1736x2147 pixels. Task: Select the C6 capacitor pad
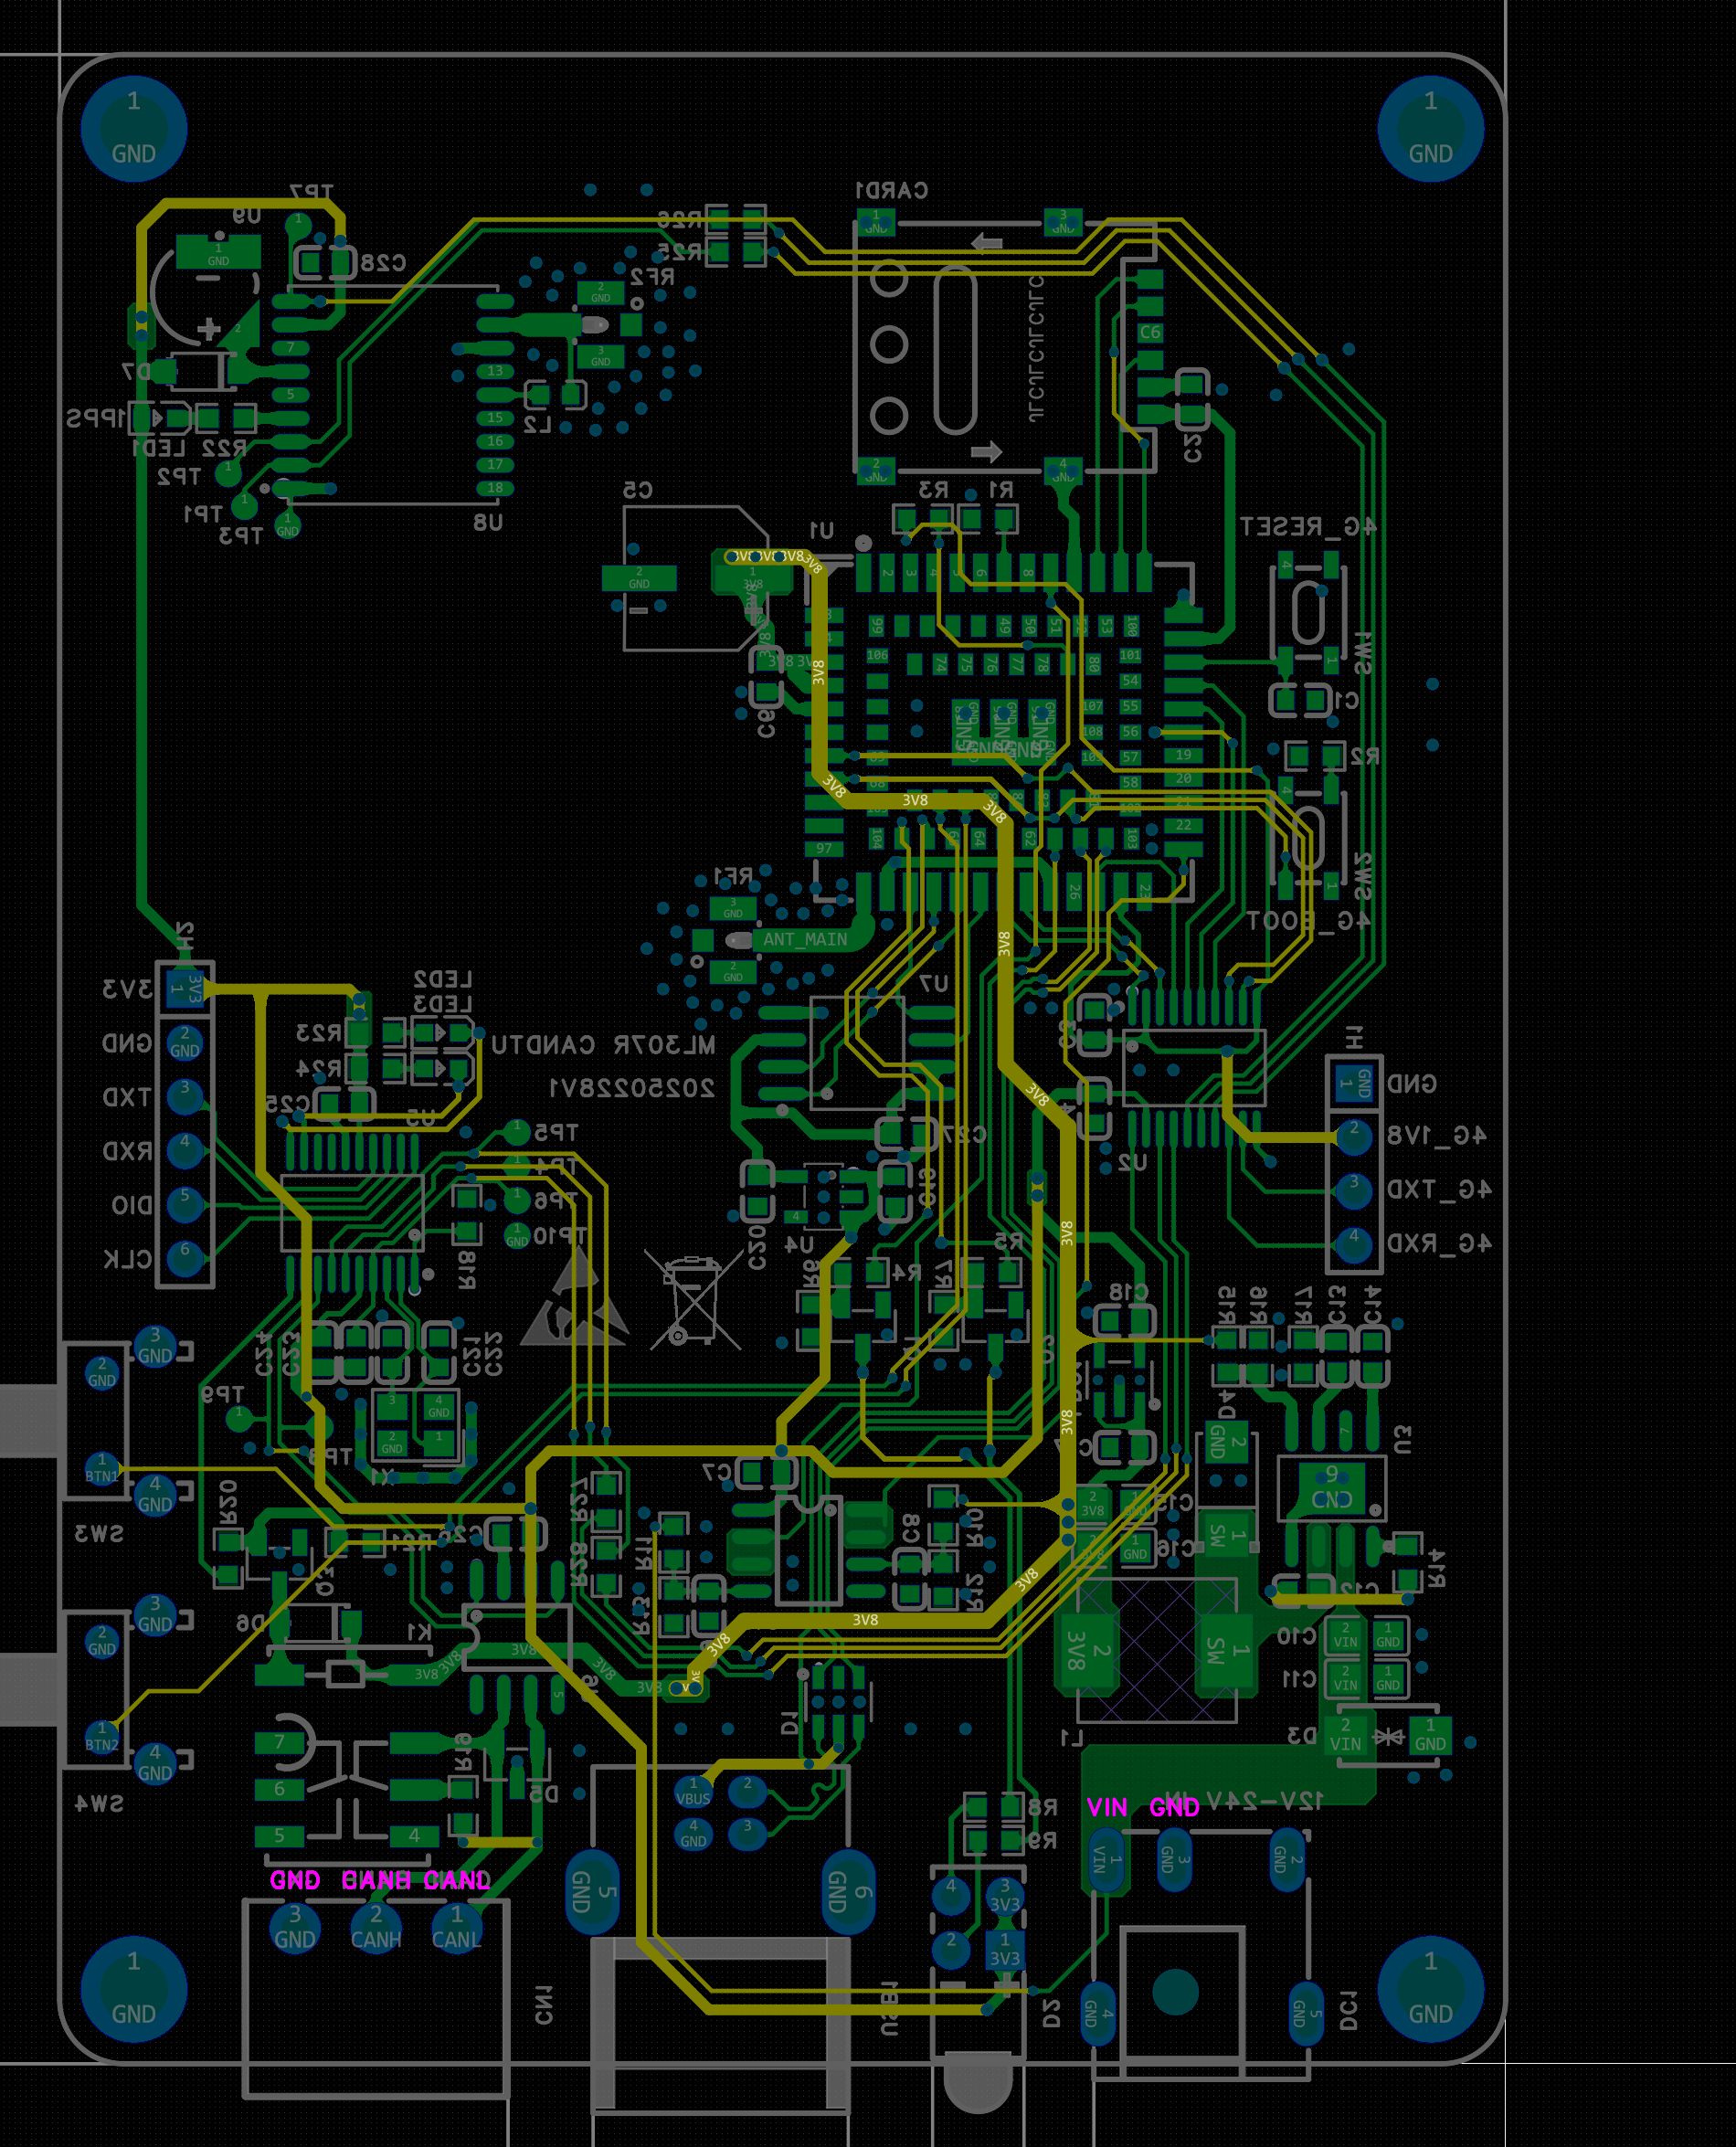(1150, 331)
